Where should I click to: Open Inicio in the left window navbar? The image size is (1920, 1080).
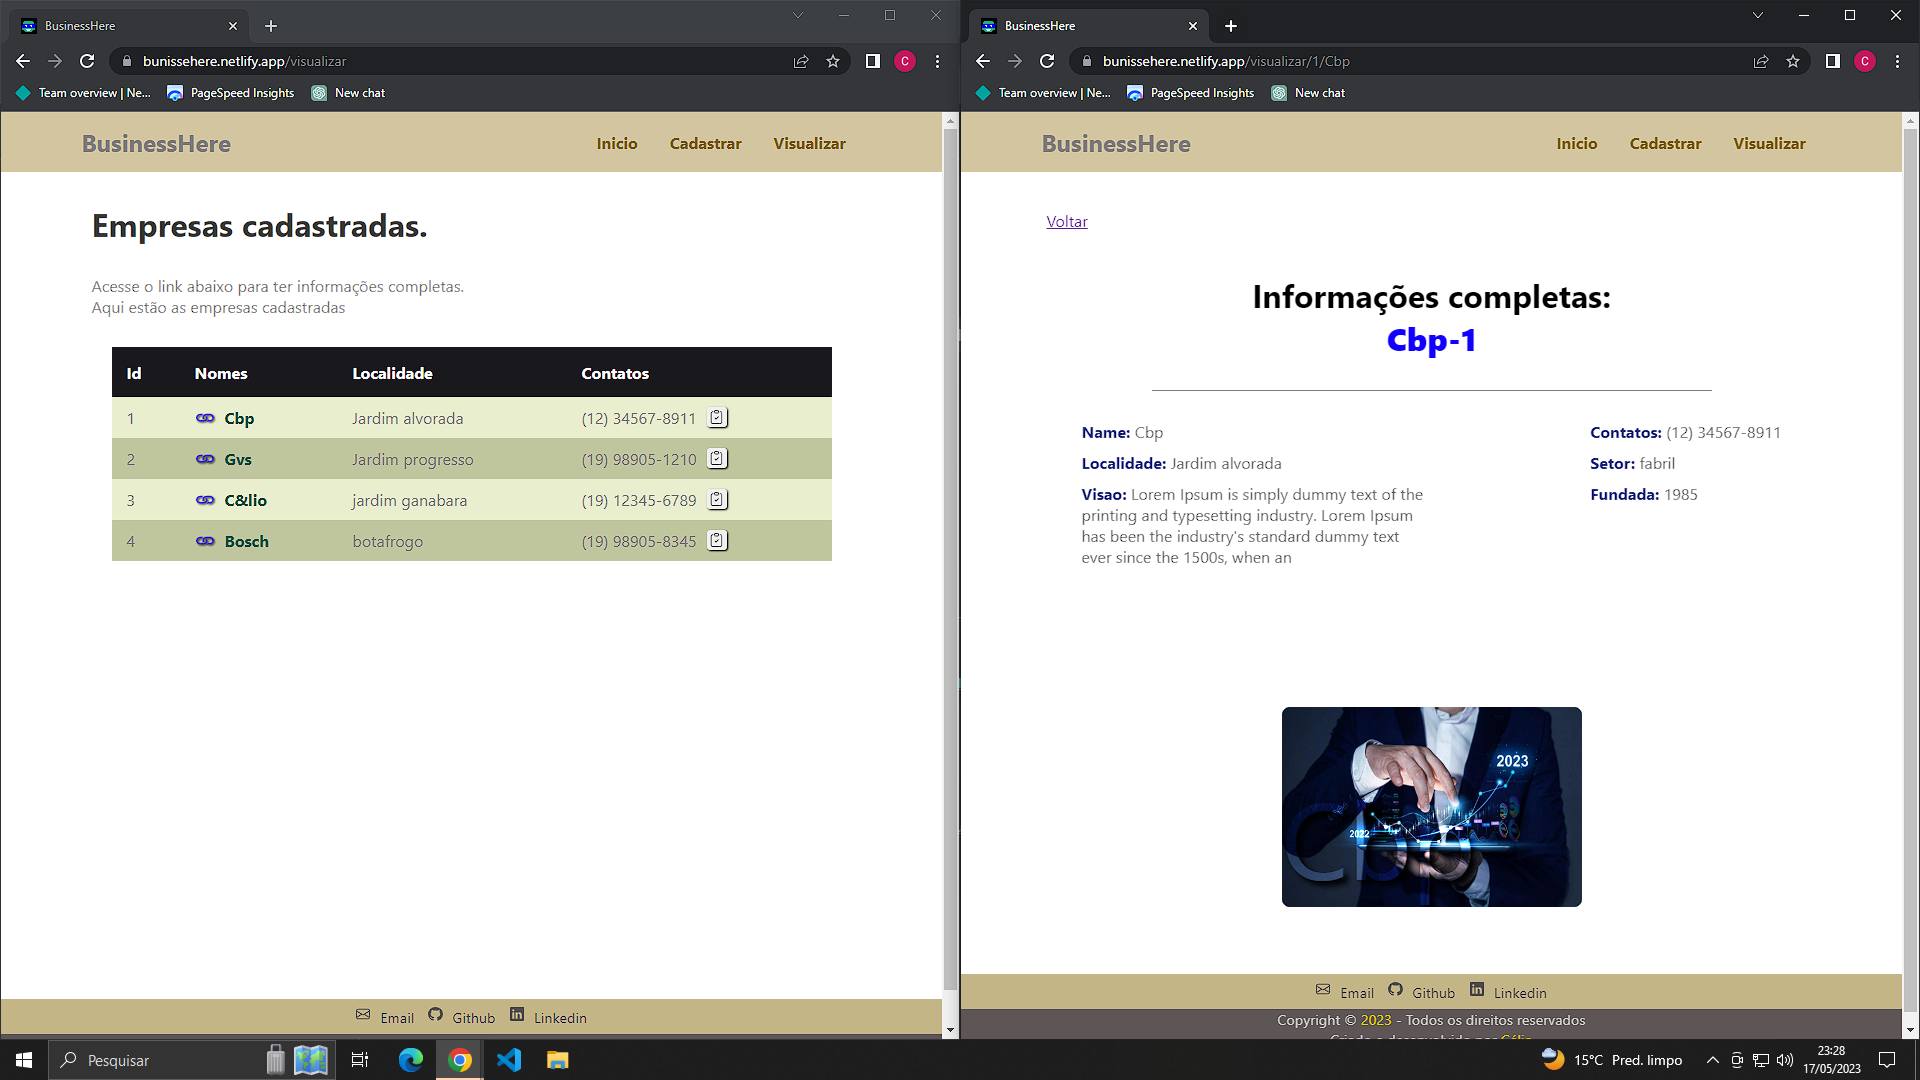(617, 143)
